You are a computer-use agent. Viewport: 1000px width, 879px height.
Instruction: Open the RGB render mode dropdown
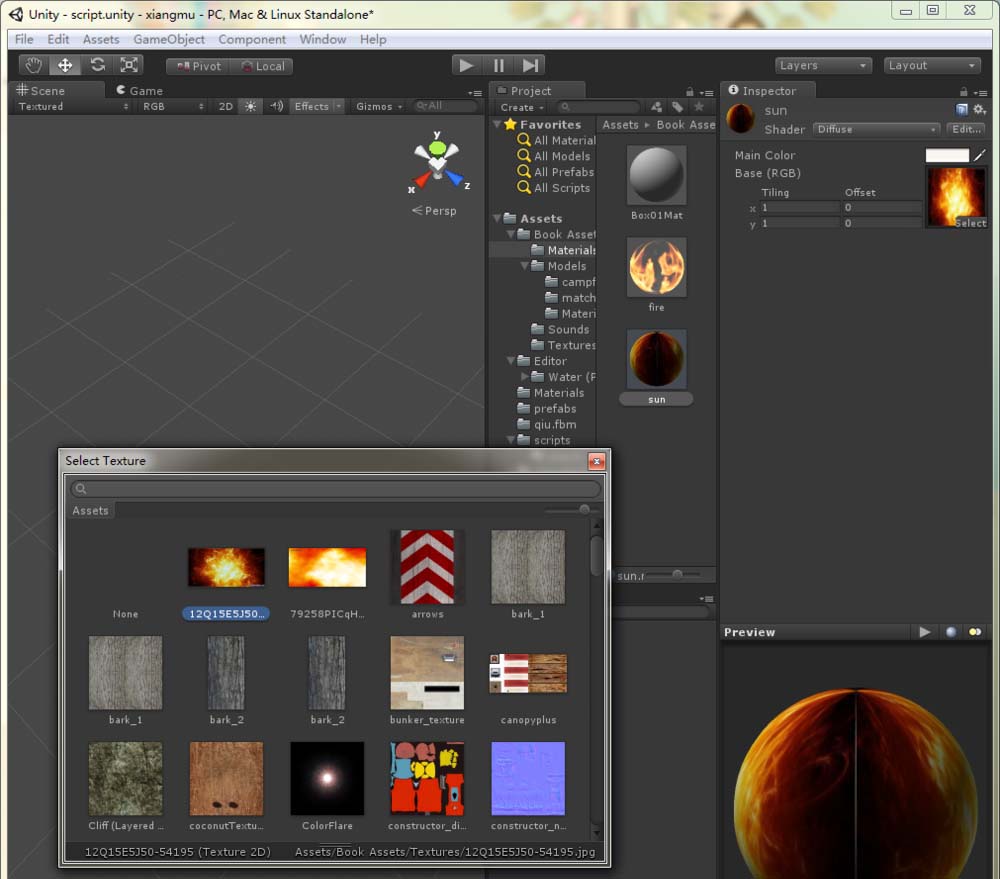[172, 107]
